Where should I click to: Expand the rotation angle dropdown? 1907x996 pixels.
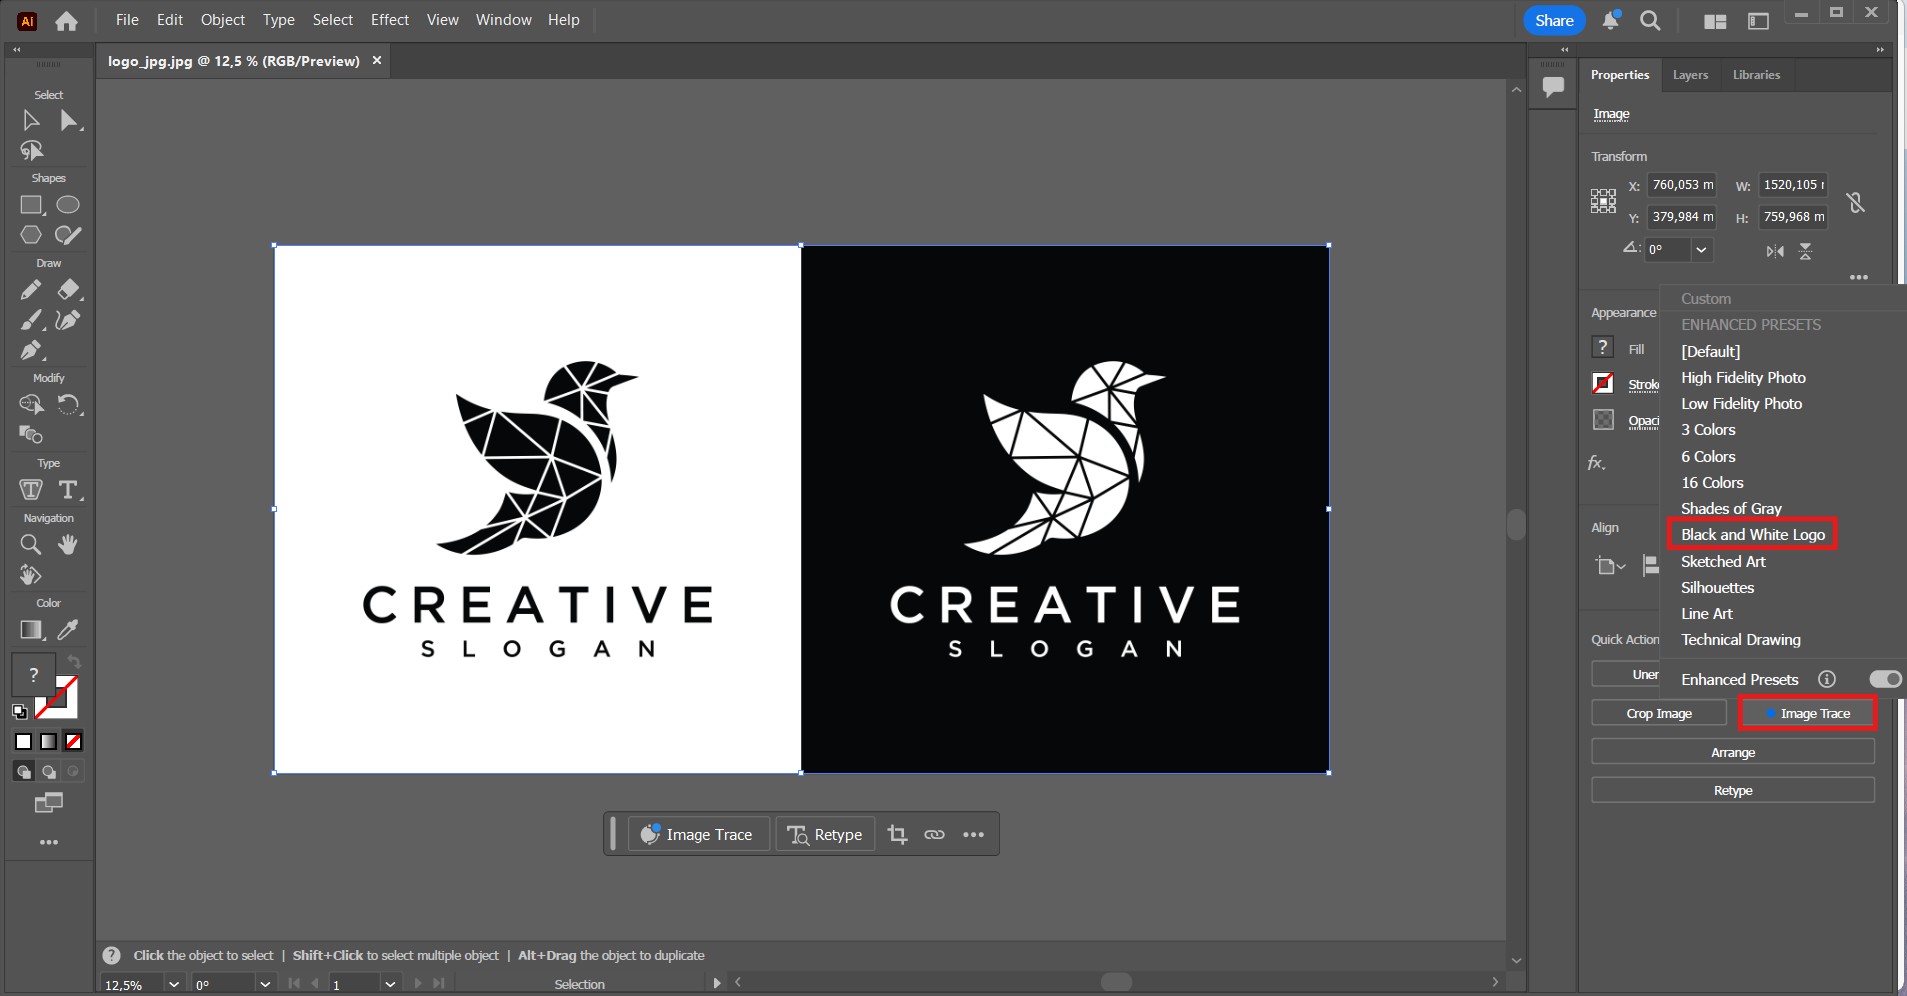1701,250
